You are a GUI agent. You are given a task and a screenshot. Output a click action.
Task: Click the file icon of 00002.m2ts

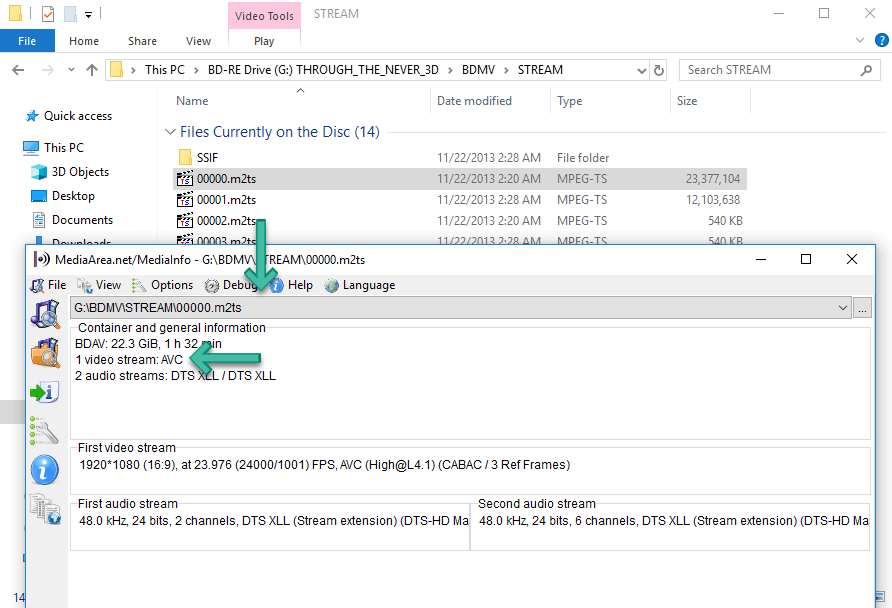coord(185,220)
